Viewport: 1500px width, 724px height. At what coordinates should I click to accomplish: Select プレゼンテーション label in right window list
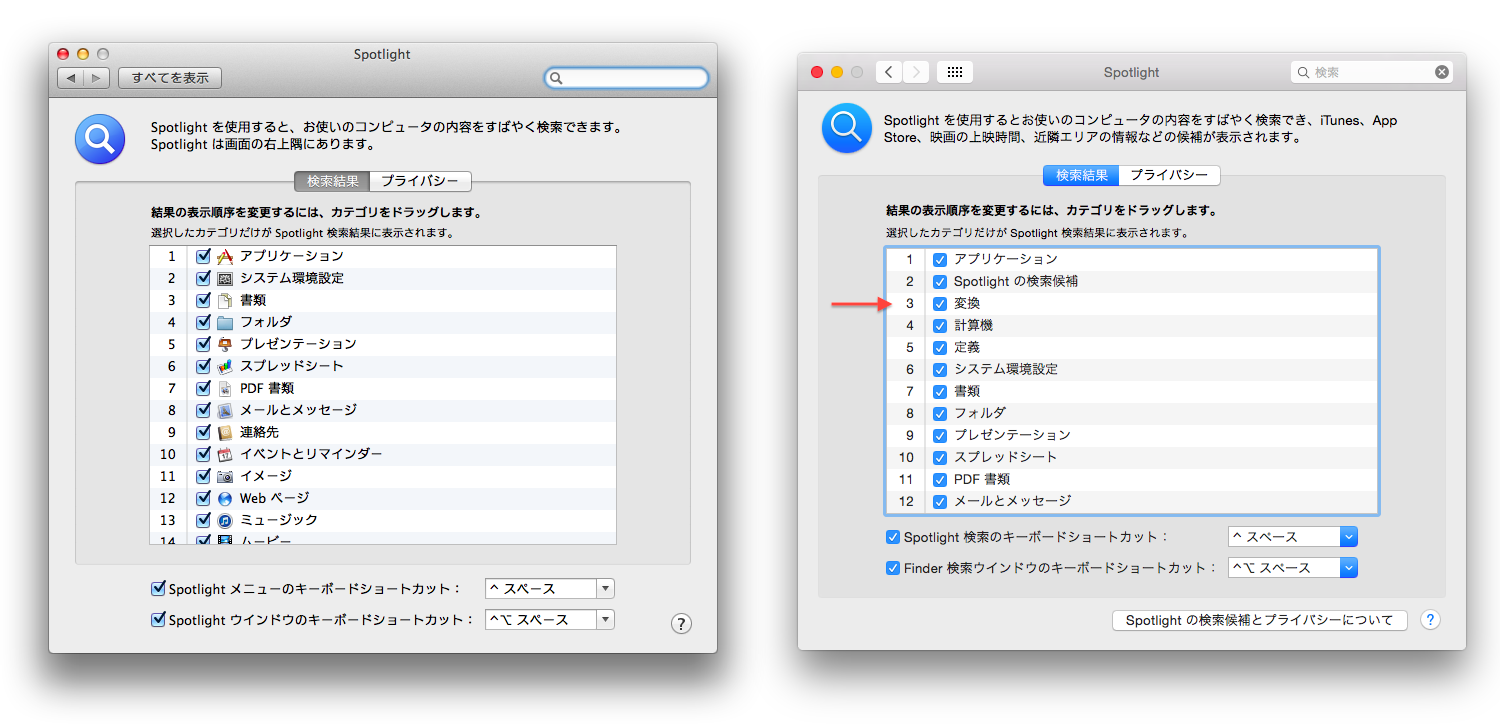(1012, 436)
